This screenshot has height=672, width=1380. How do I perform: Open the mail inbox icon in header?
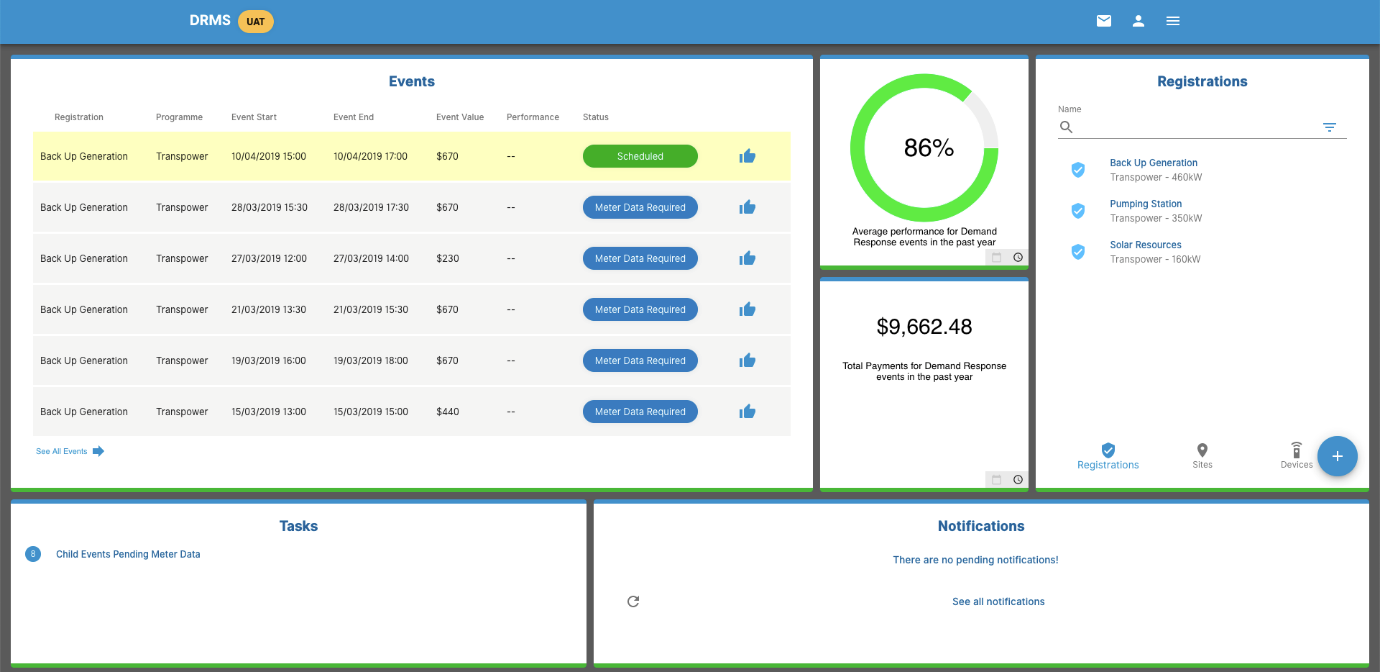point(1103,21)
